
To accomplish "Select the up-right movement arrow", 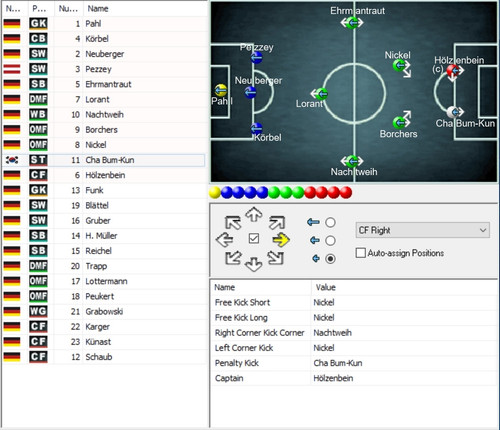I will [277, 223].
